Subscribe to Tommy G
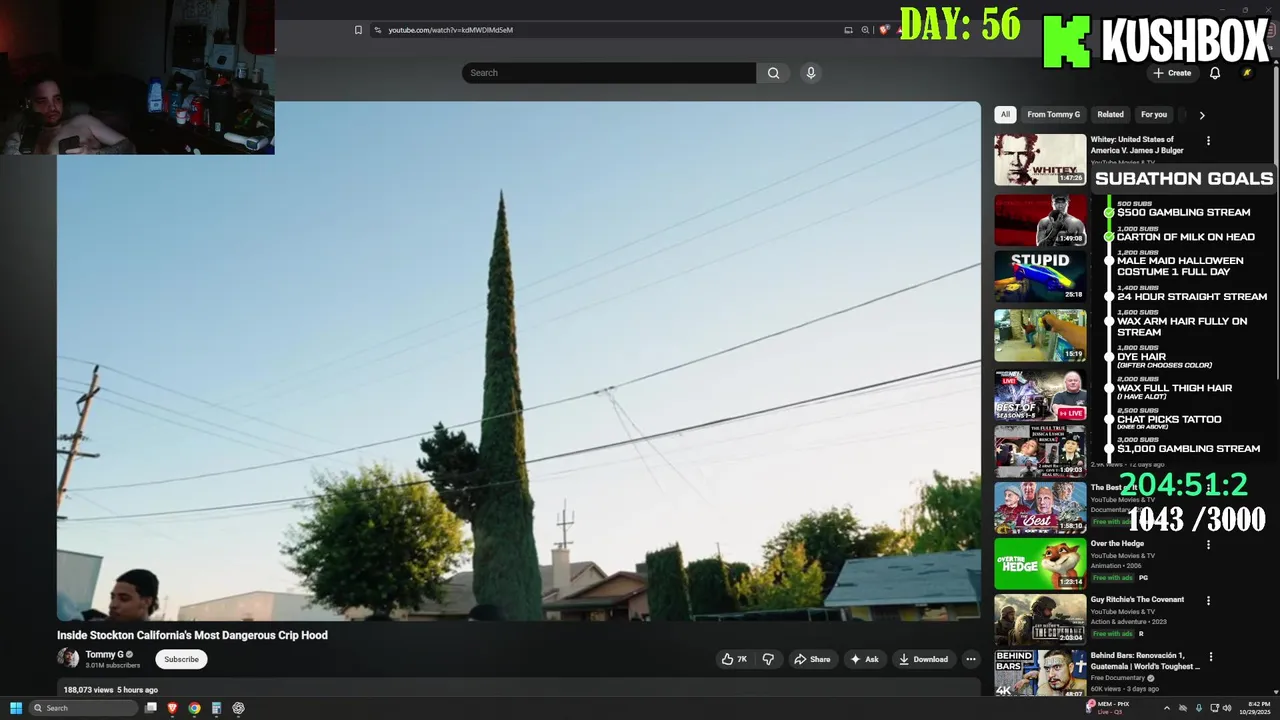The image size is (1280, 720). (x=181, y=659)
